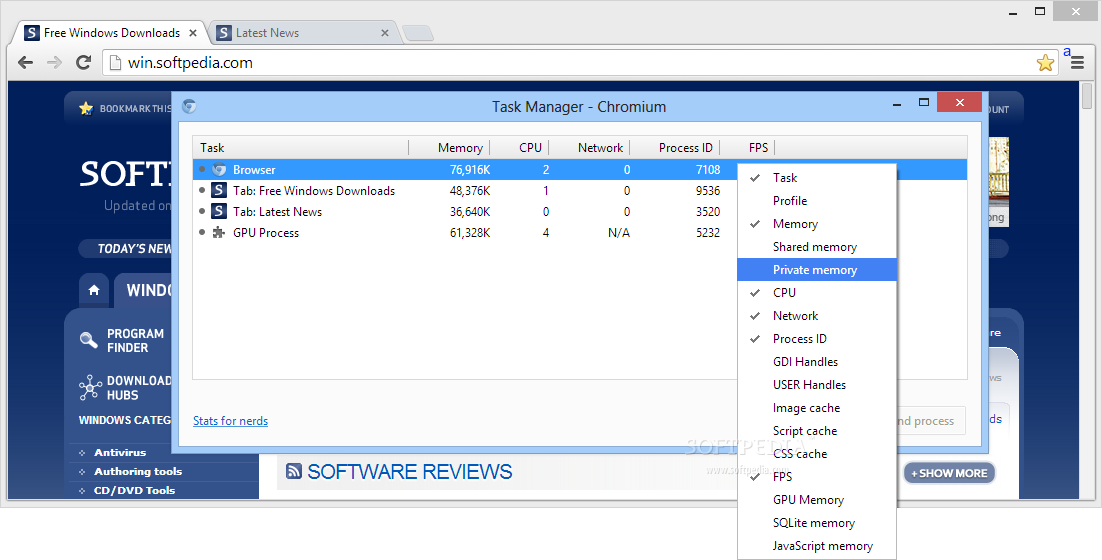Close the Free Windows Downloads tab
Viewport: 1102px width, 560px height.
point(193,33)
